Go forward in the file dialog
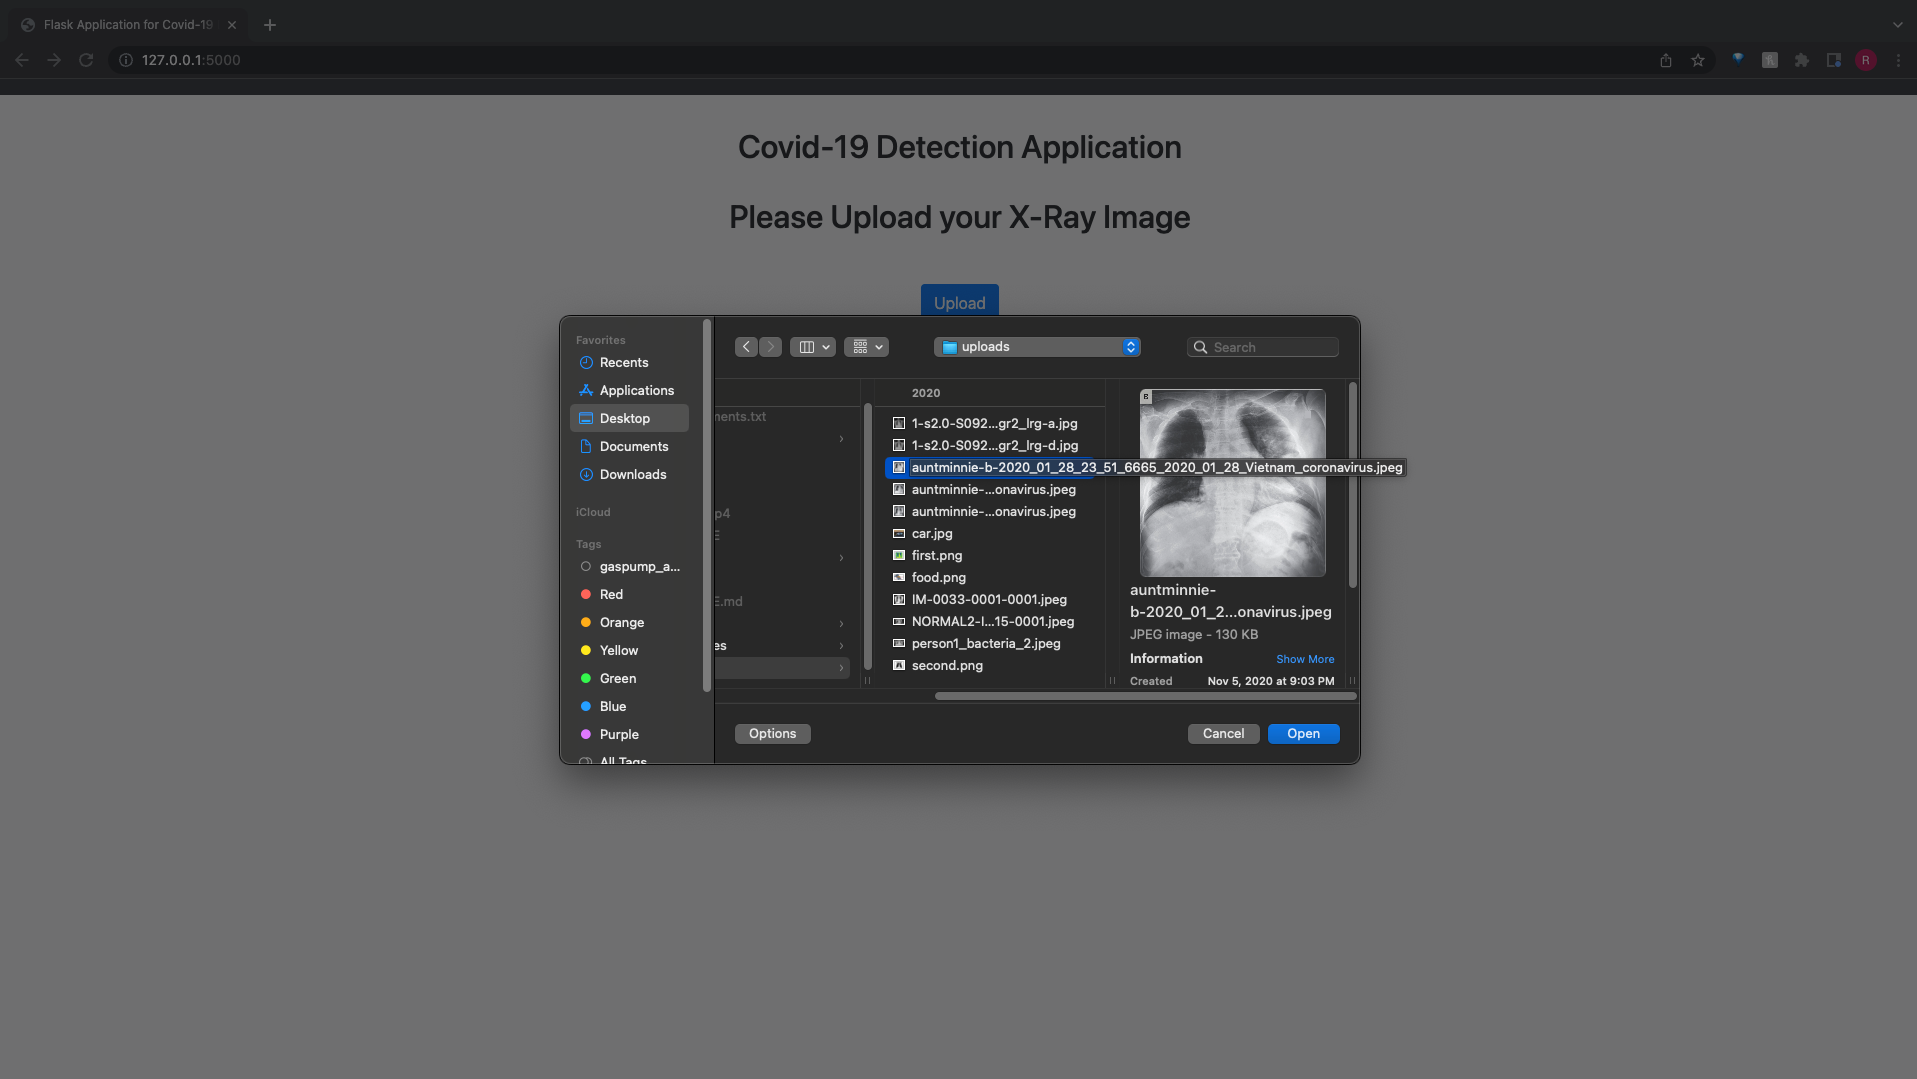Viewport: 1917px width, 1079px height. point(770,347)
